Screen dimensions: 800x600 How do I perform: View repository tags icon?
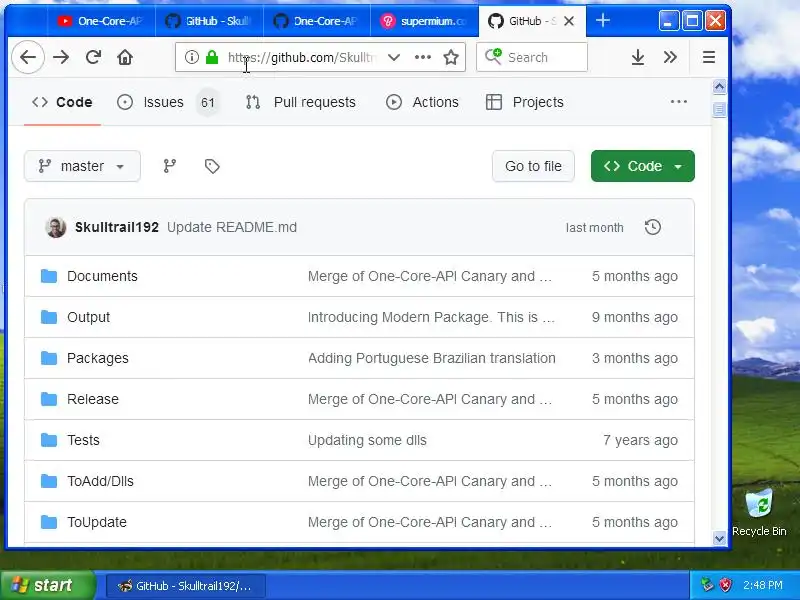click(x=212, y=166)
